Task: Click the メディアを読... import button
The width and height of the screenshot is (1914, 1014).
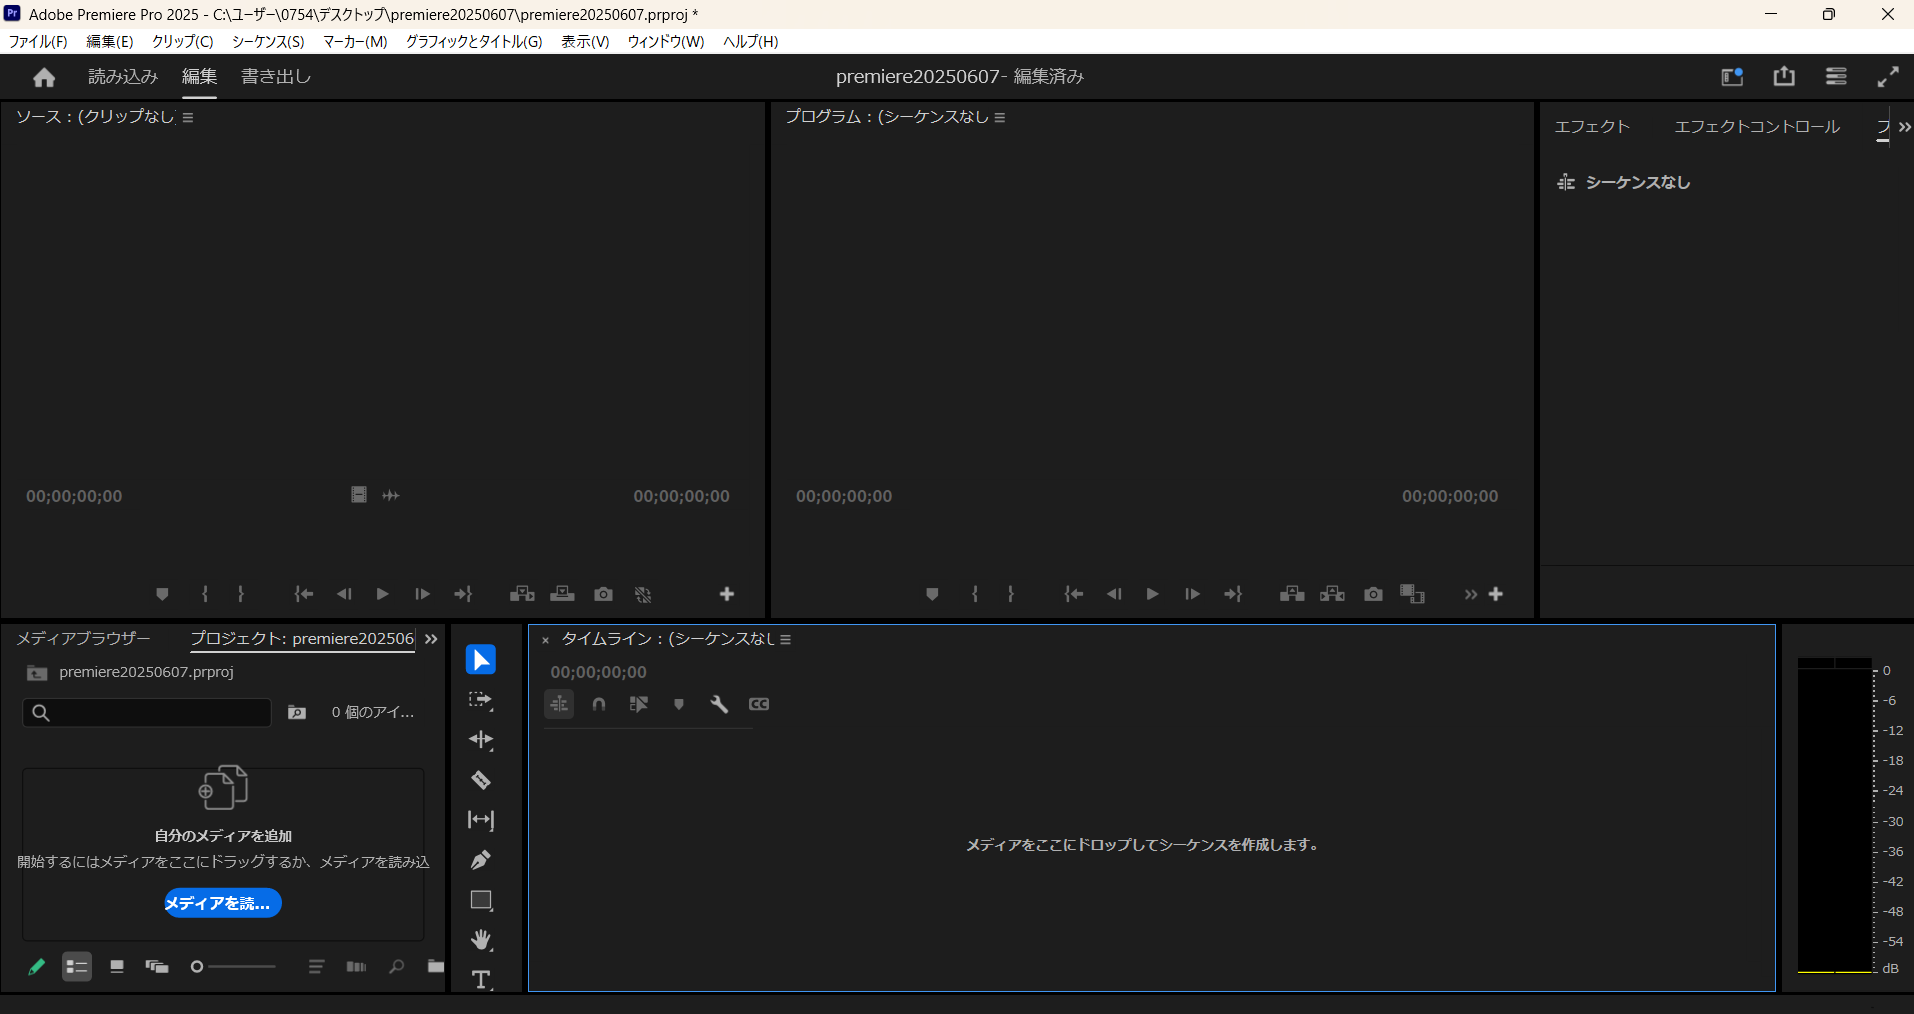Action: (222, 903)
